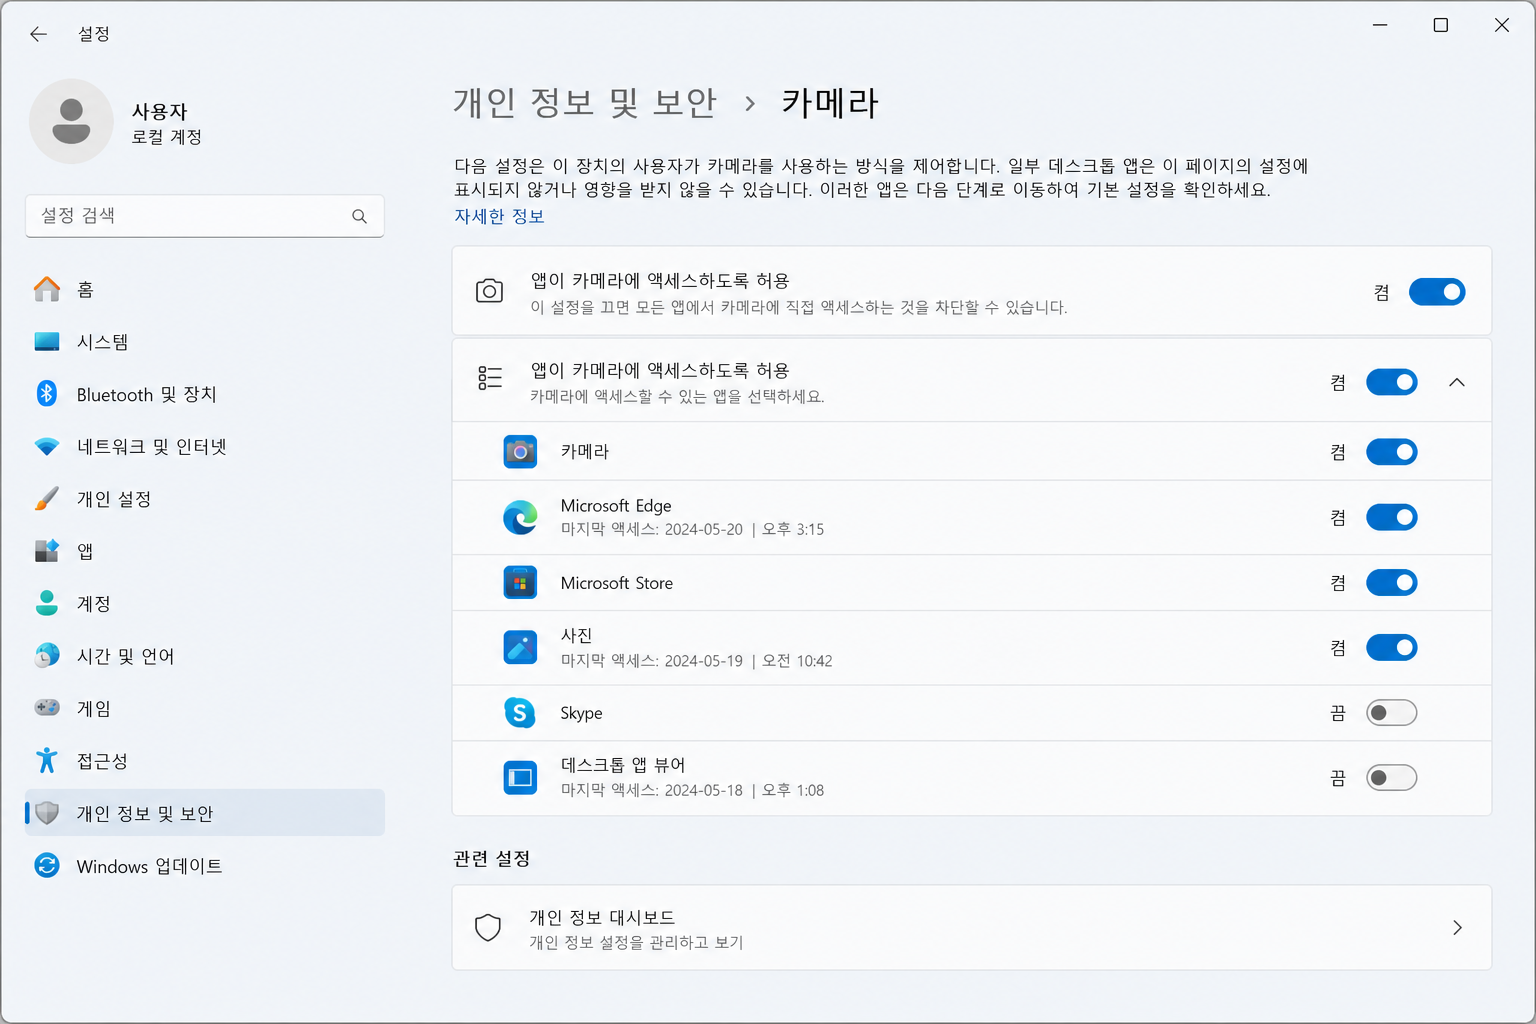The width and height of the screenshot is (1536, 1024).
Task: Collapse the app camera access list chevron
Action: click(x=1457, y=382)
